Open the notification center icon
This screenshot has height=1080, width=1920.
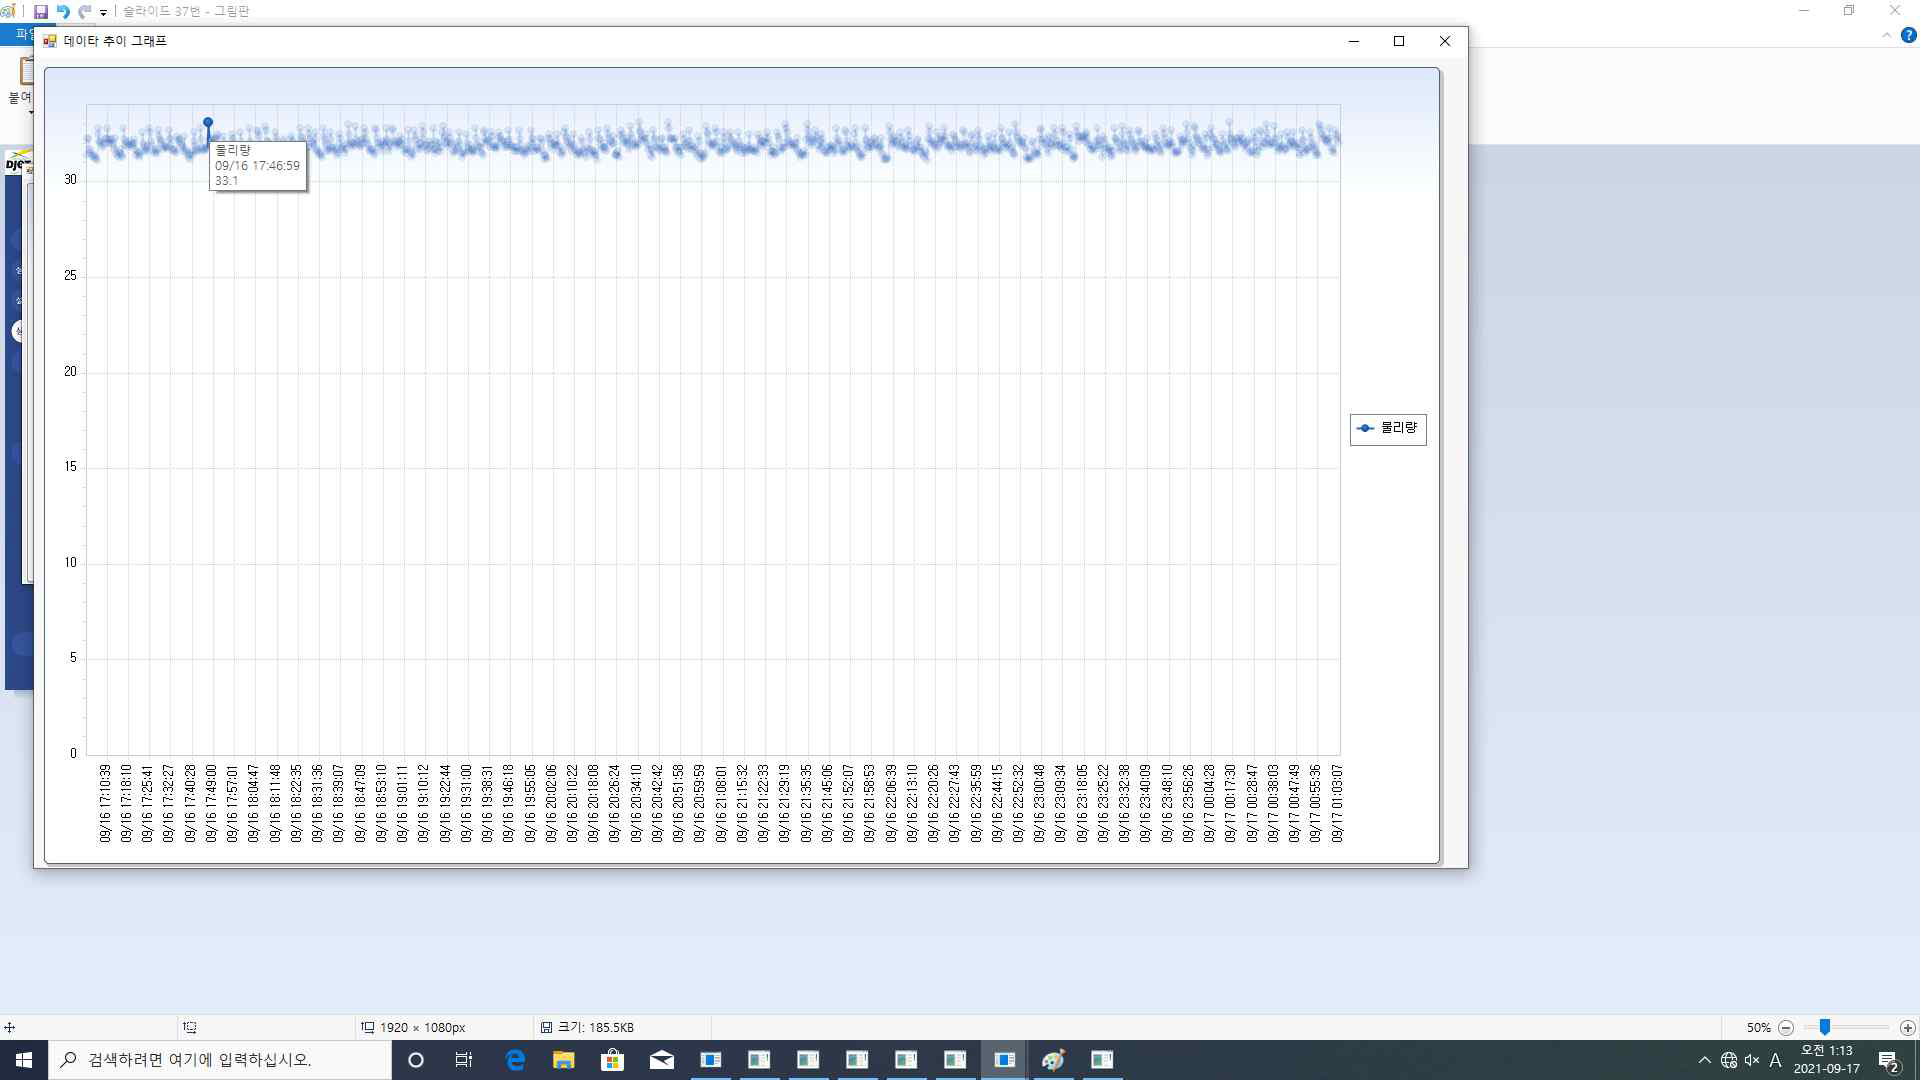click(1888, 1060)
